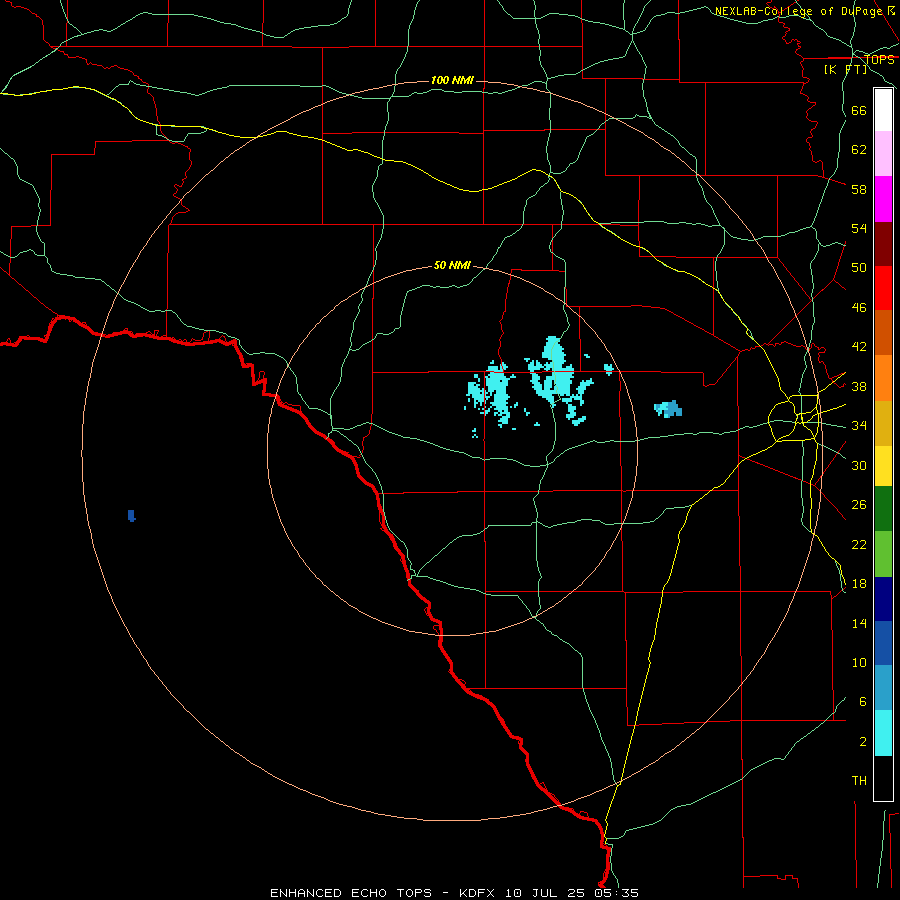The height and width of the screenshot is (900, 900).
Task: Click the legend value "66"
Action: tap(859, 111)
